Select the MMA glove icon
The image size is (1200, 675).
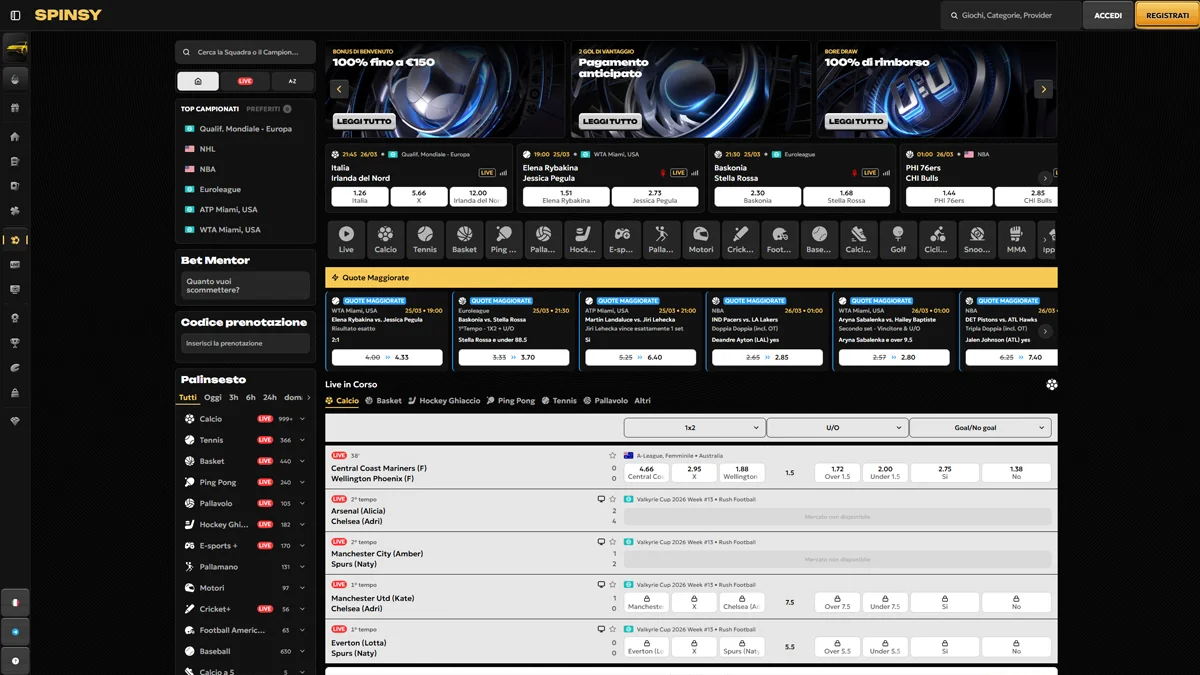pos(1016,239)
